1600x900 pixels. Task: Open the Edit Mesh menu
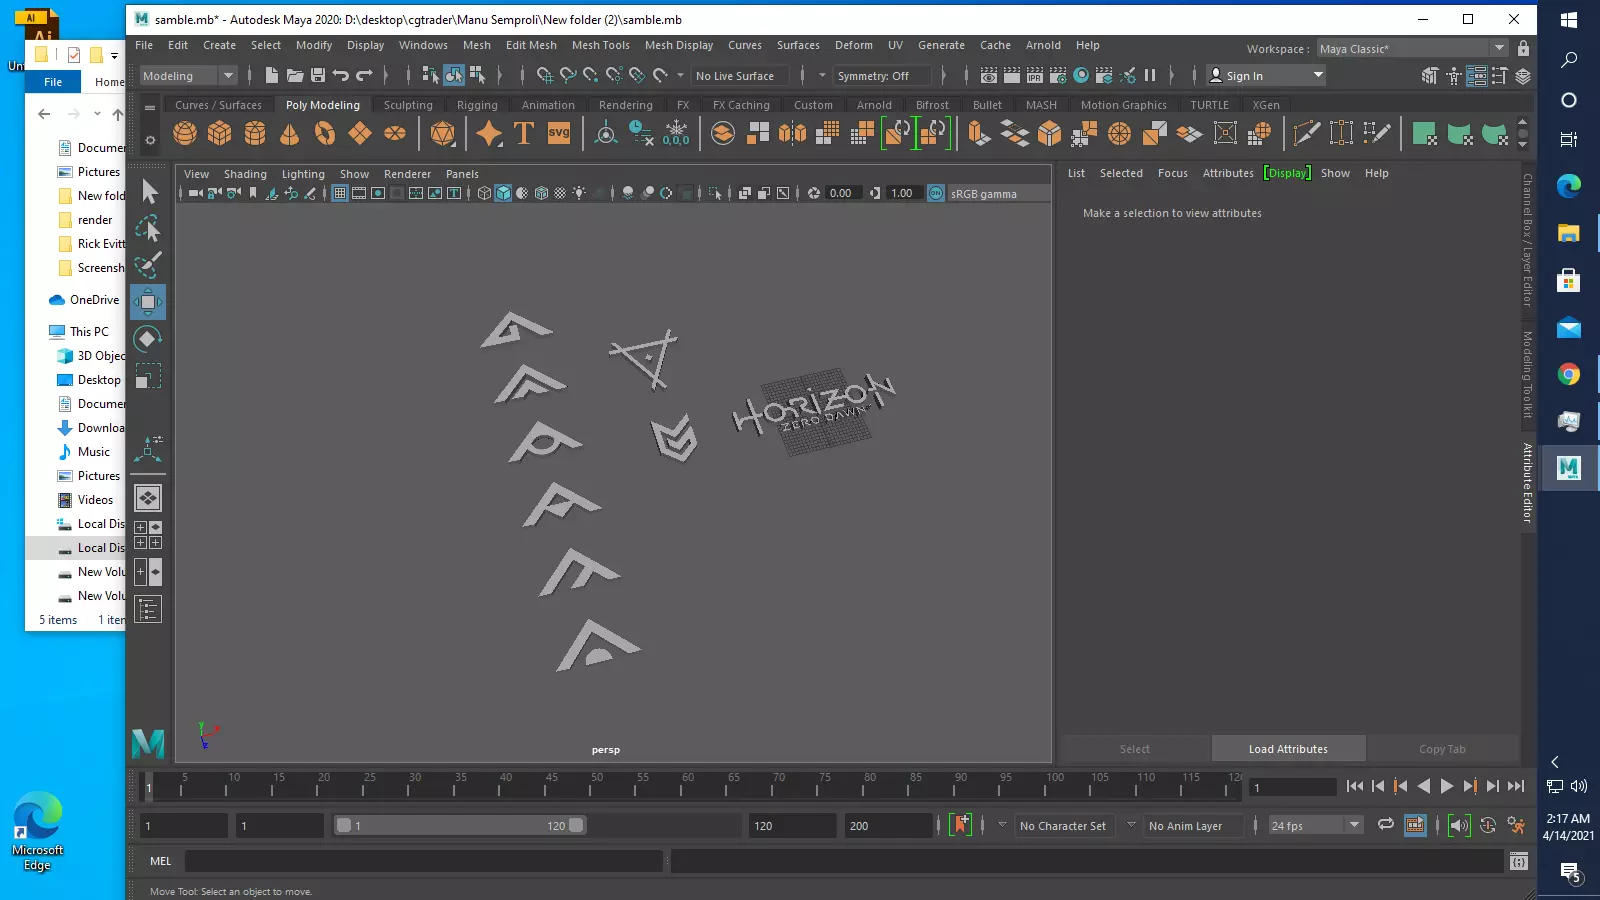pyautogui.click(x=531, y=45)
